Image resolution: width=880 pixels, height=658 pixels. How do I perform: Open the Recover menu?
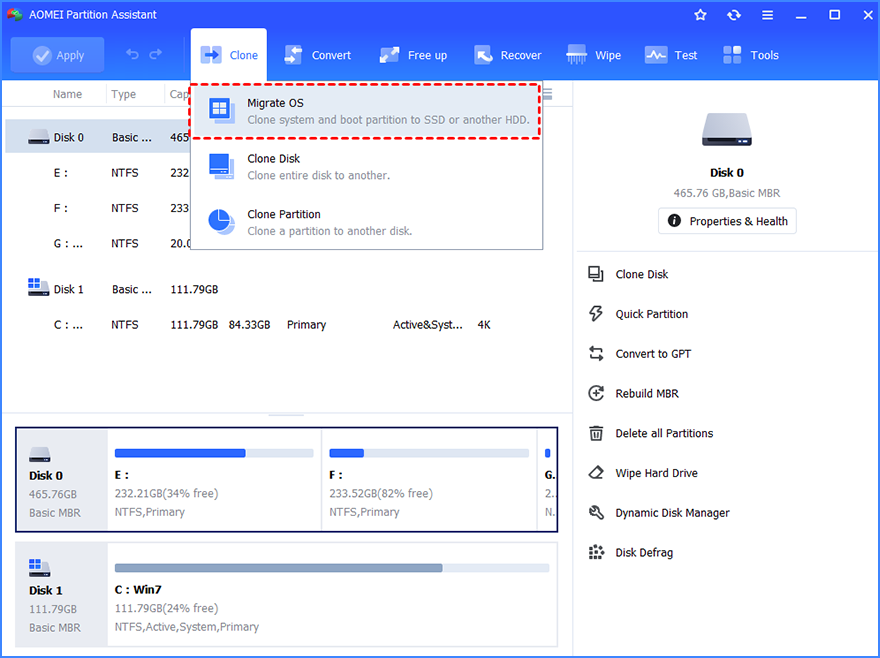(508, 55)
